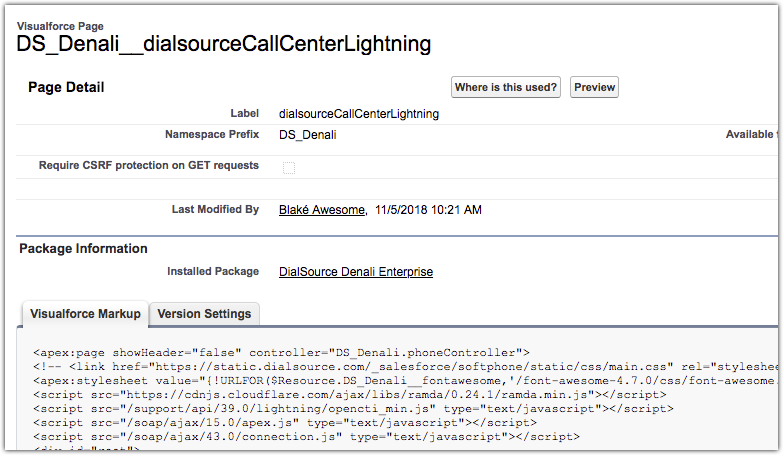Viewport: 783px width, 455px height.
Task: Click the Namespace Prefix label
Action: coord(212,134)
